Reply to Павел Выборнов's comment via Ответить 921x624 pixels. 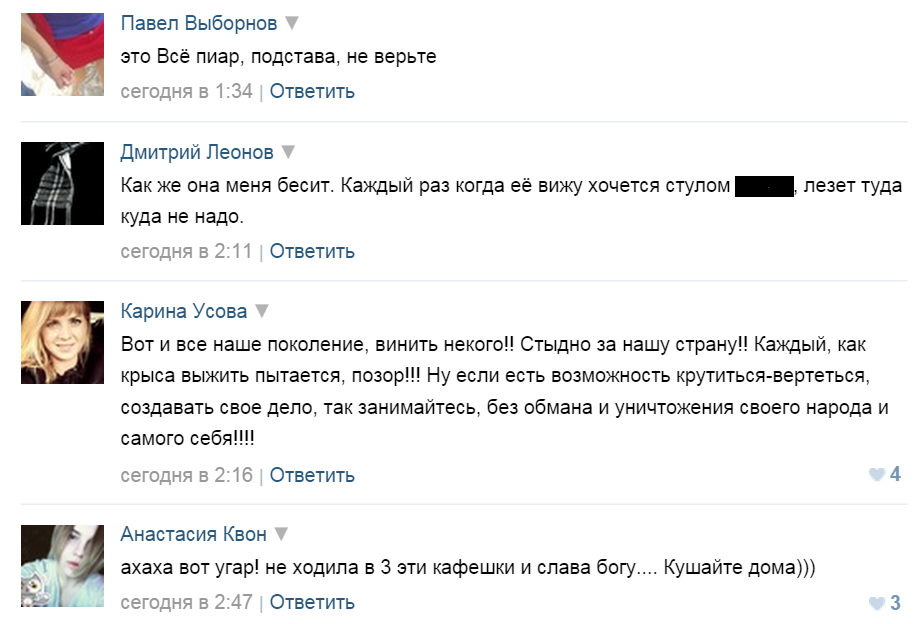tap(312, 91)
